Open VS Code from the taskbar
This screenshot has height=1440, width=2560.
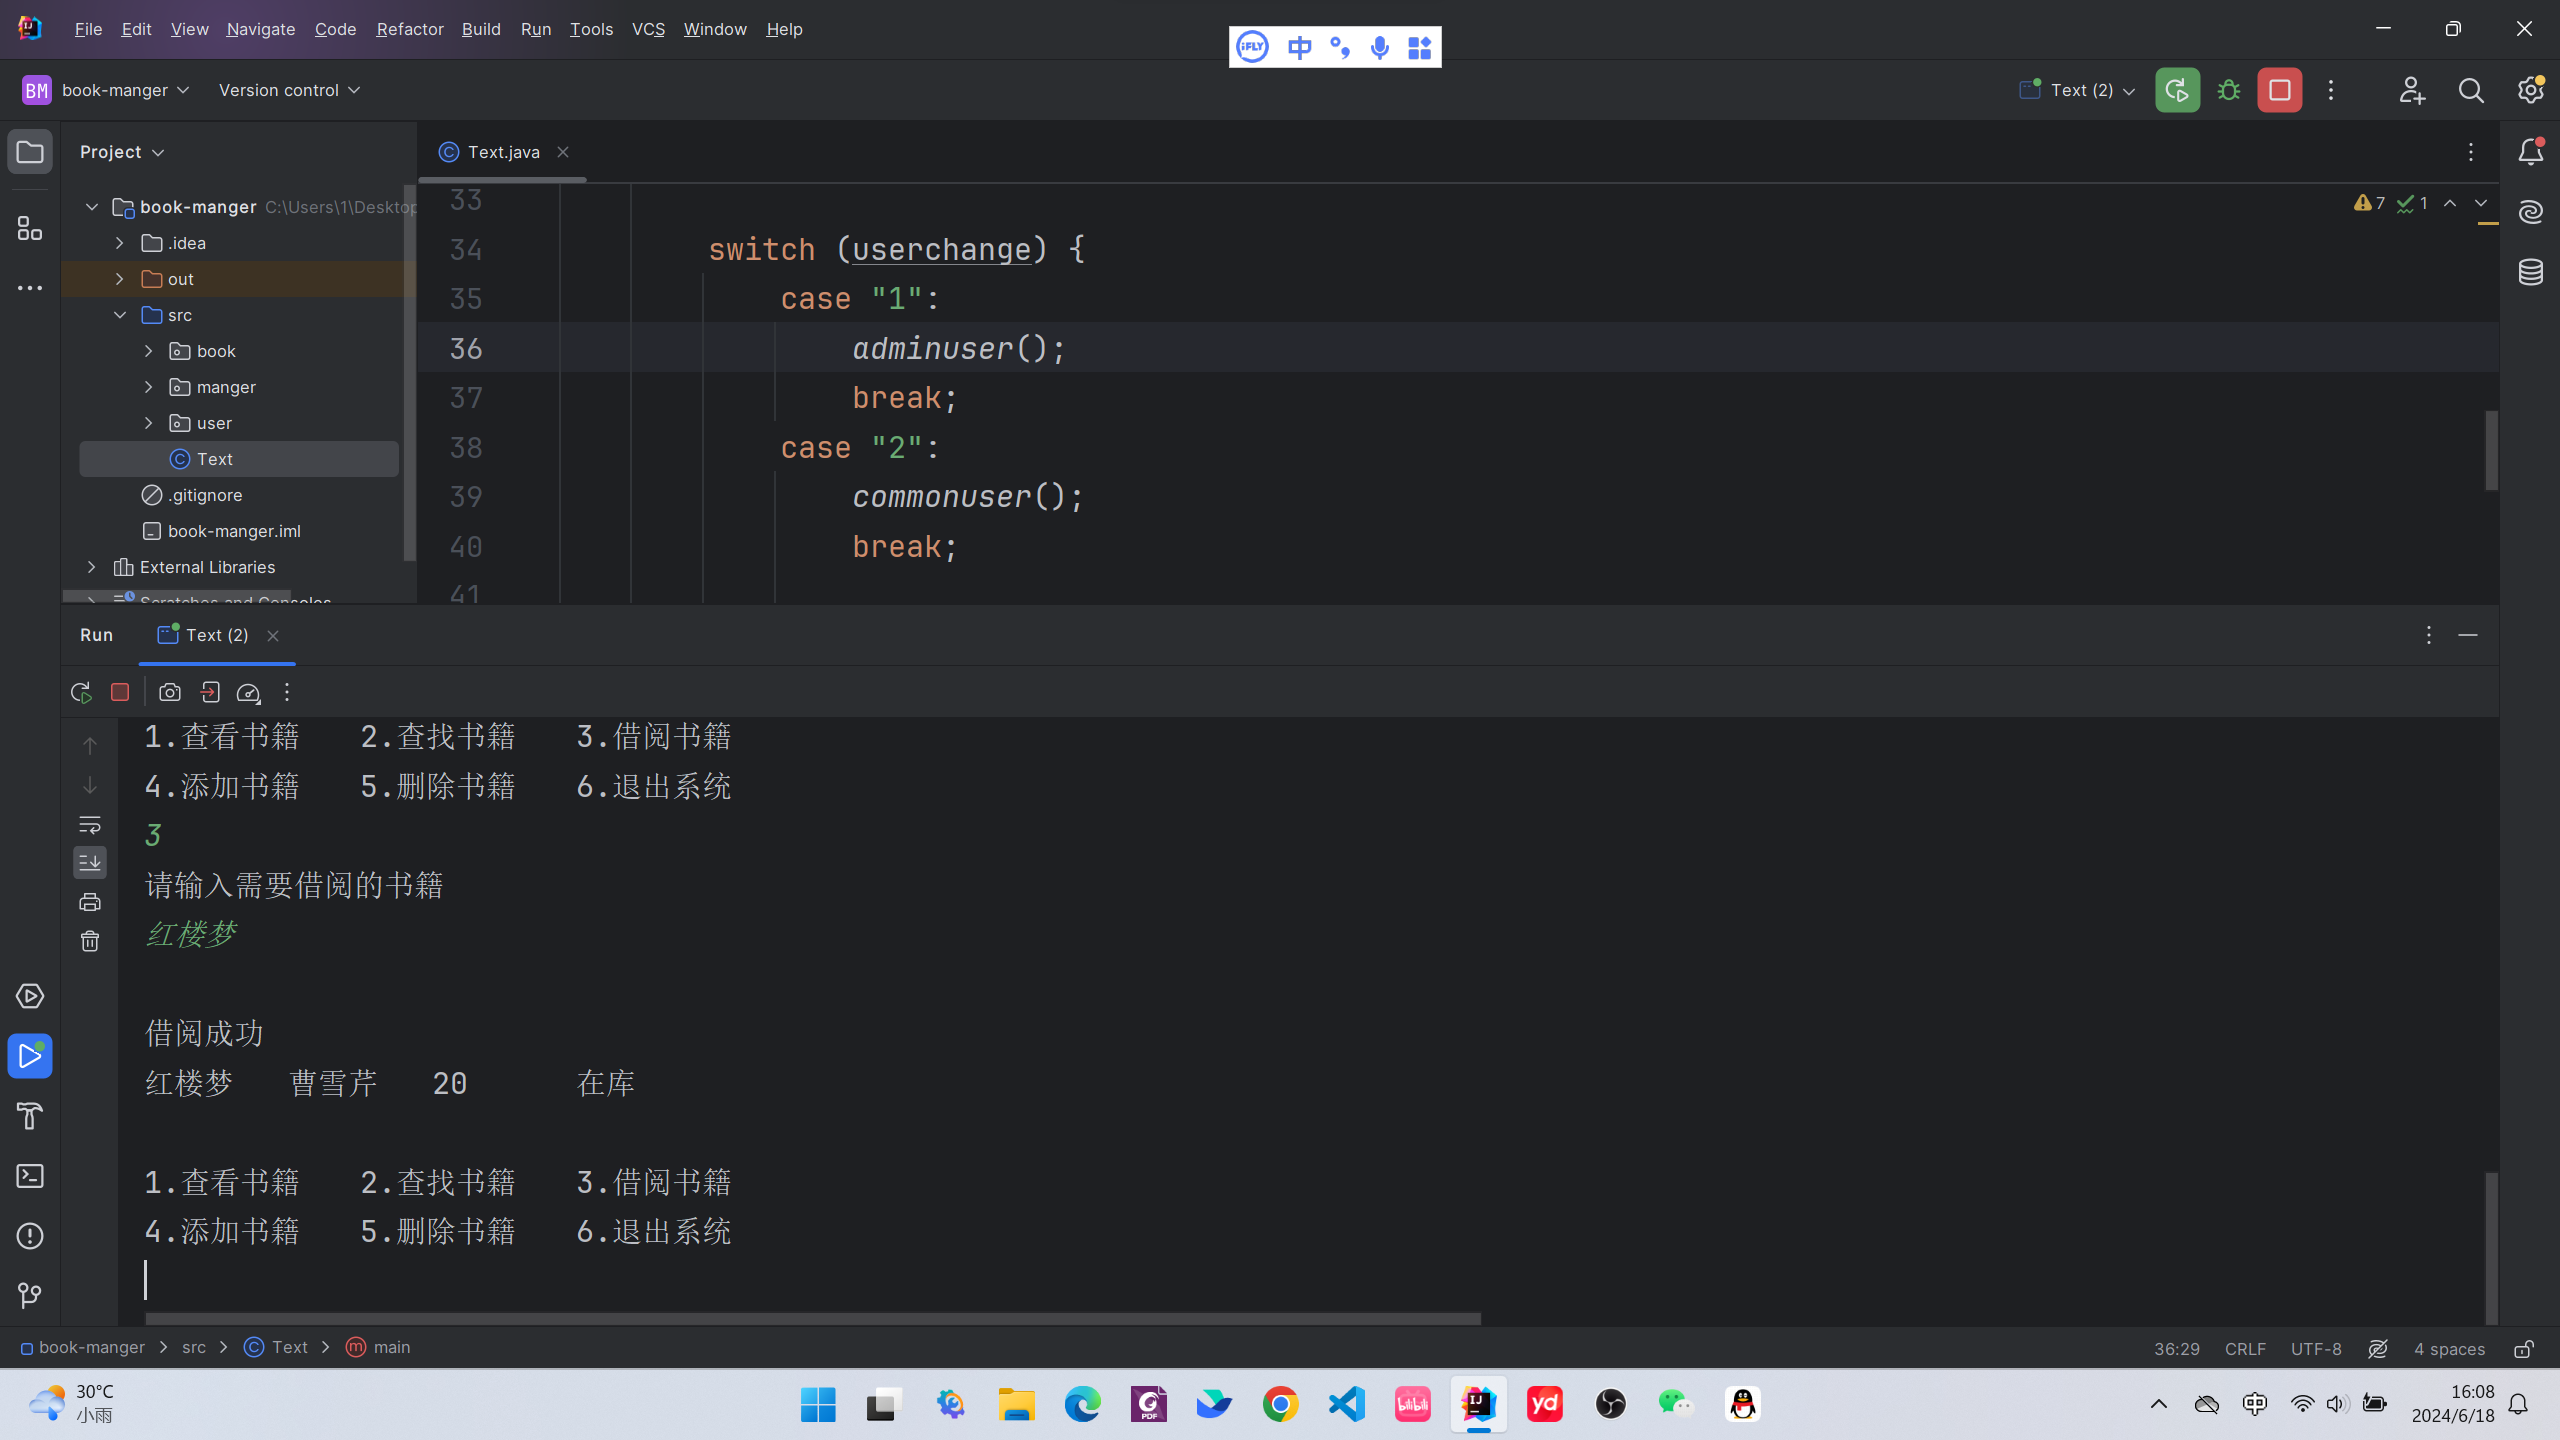1346,1404
